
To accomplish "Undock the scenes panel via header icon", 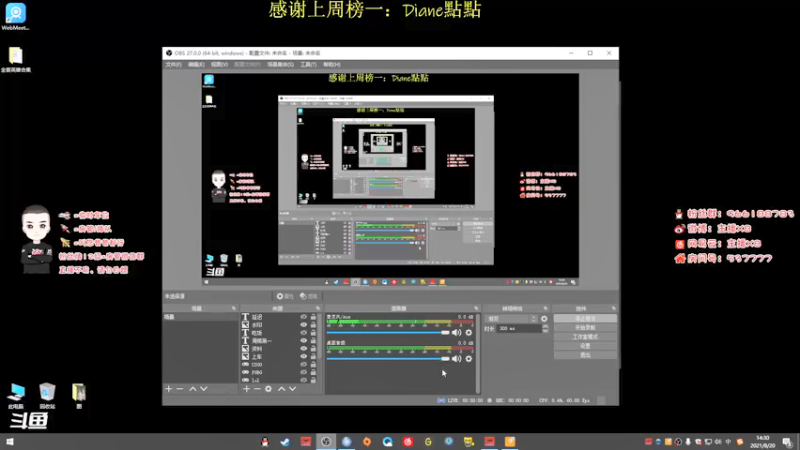I will (x=234, y=308).
